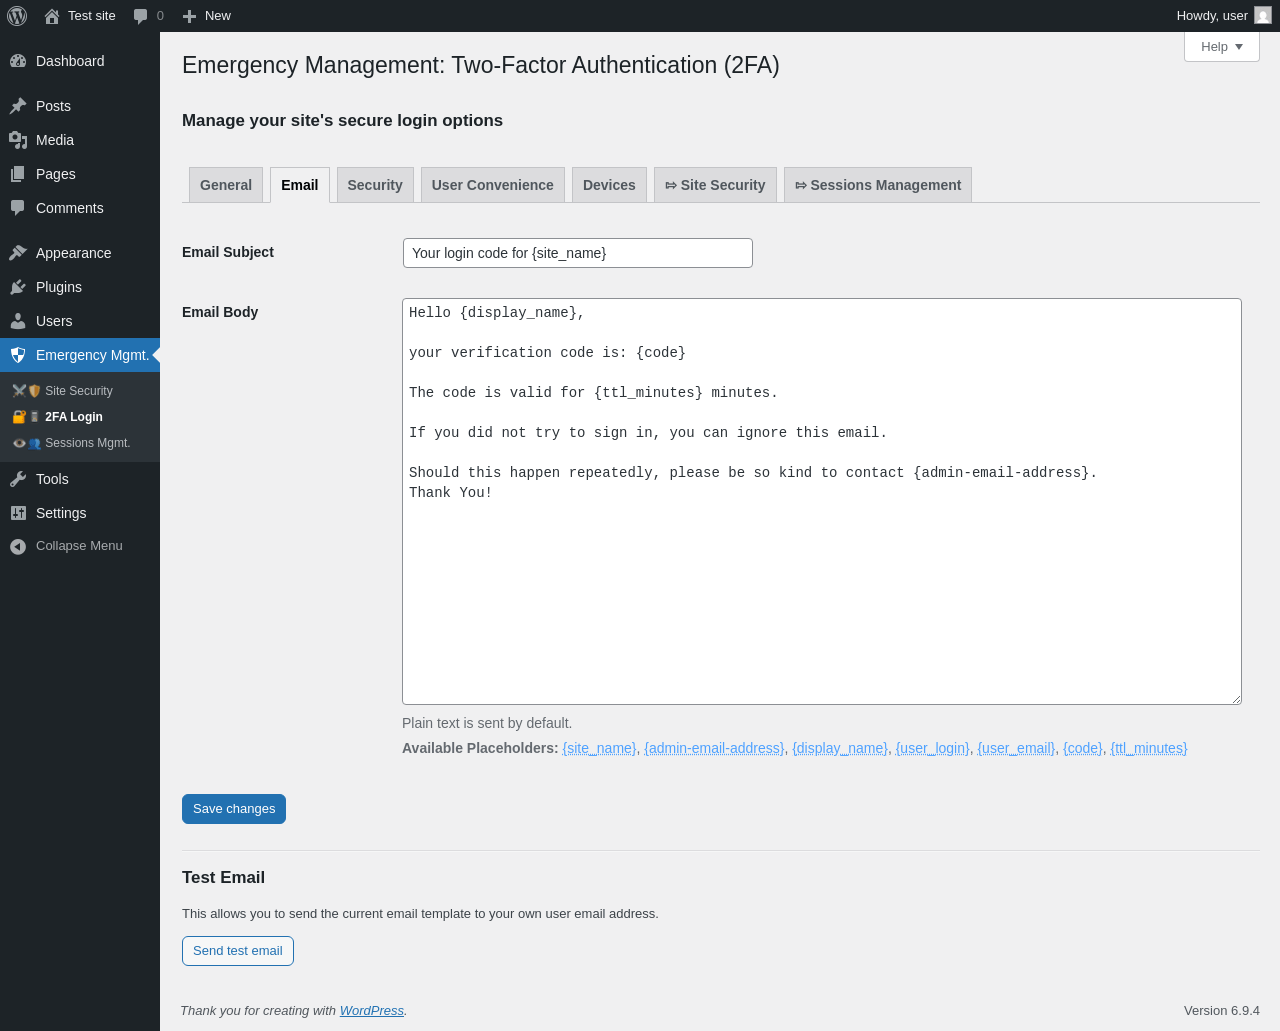1280x1031 pixels.
Task: Click the Appearance paintbrush icon
Action: pos(18,253)
